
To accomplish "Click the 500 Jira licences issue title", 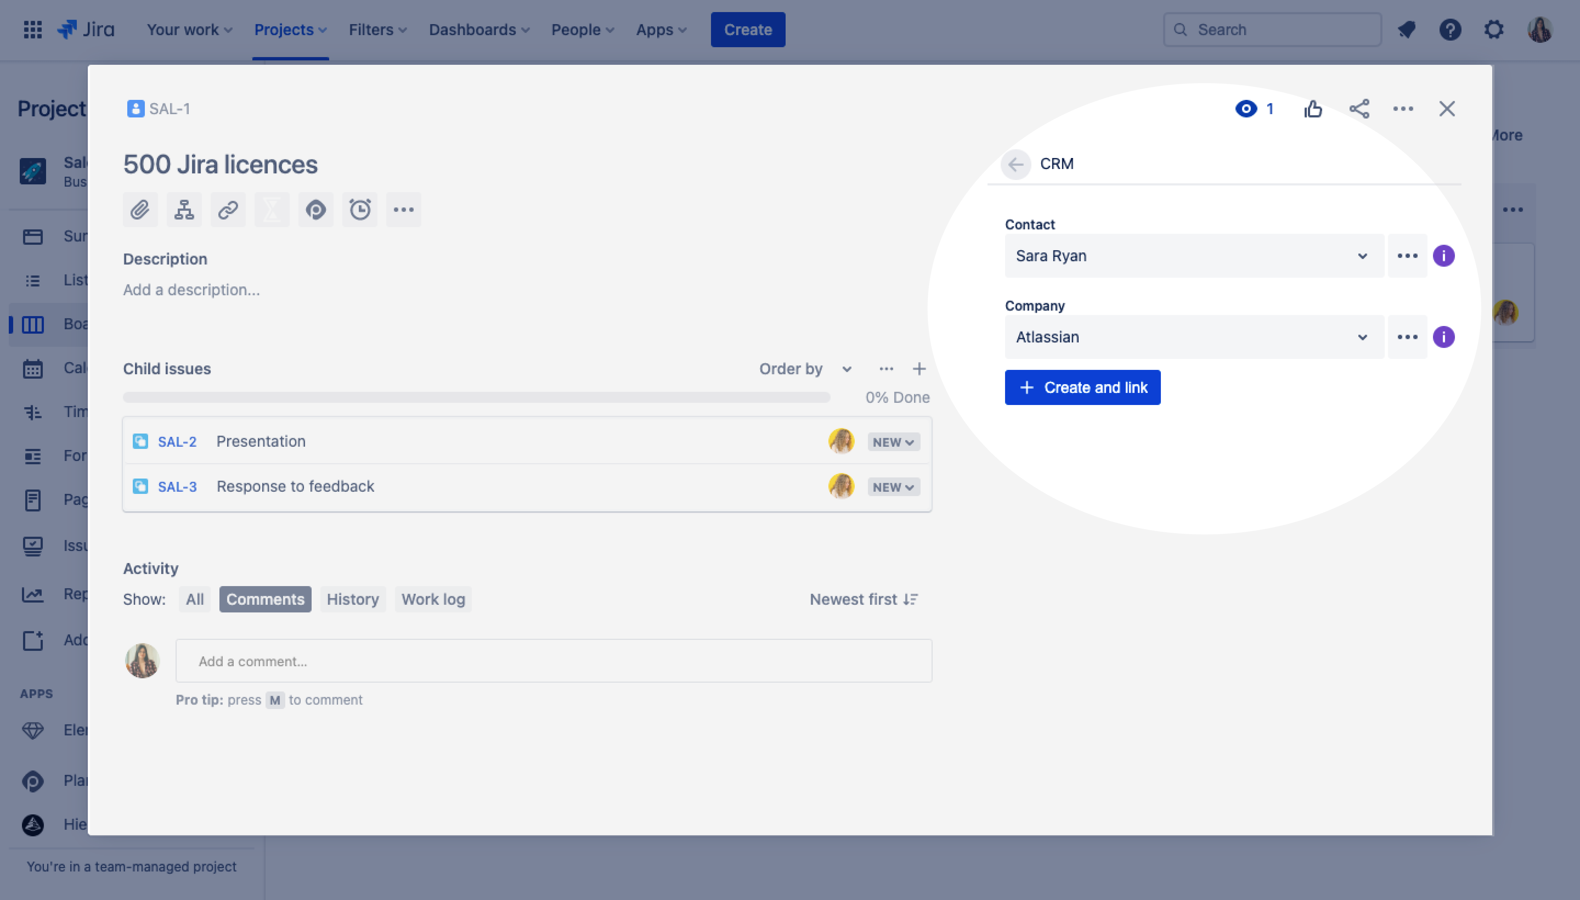I will point(220,164).
